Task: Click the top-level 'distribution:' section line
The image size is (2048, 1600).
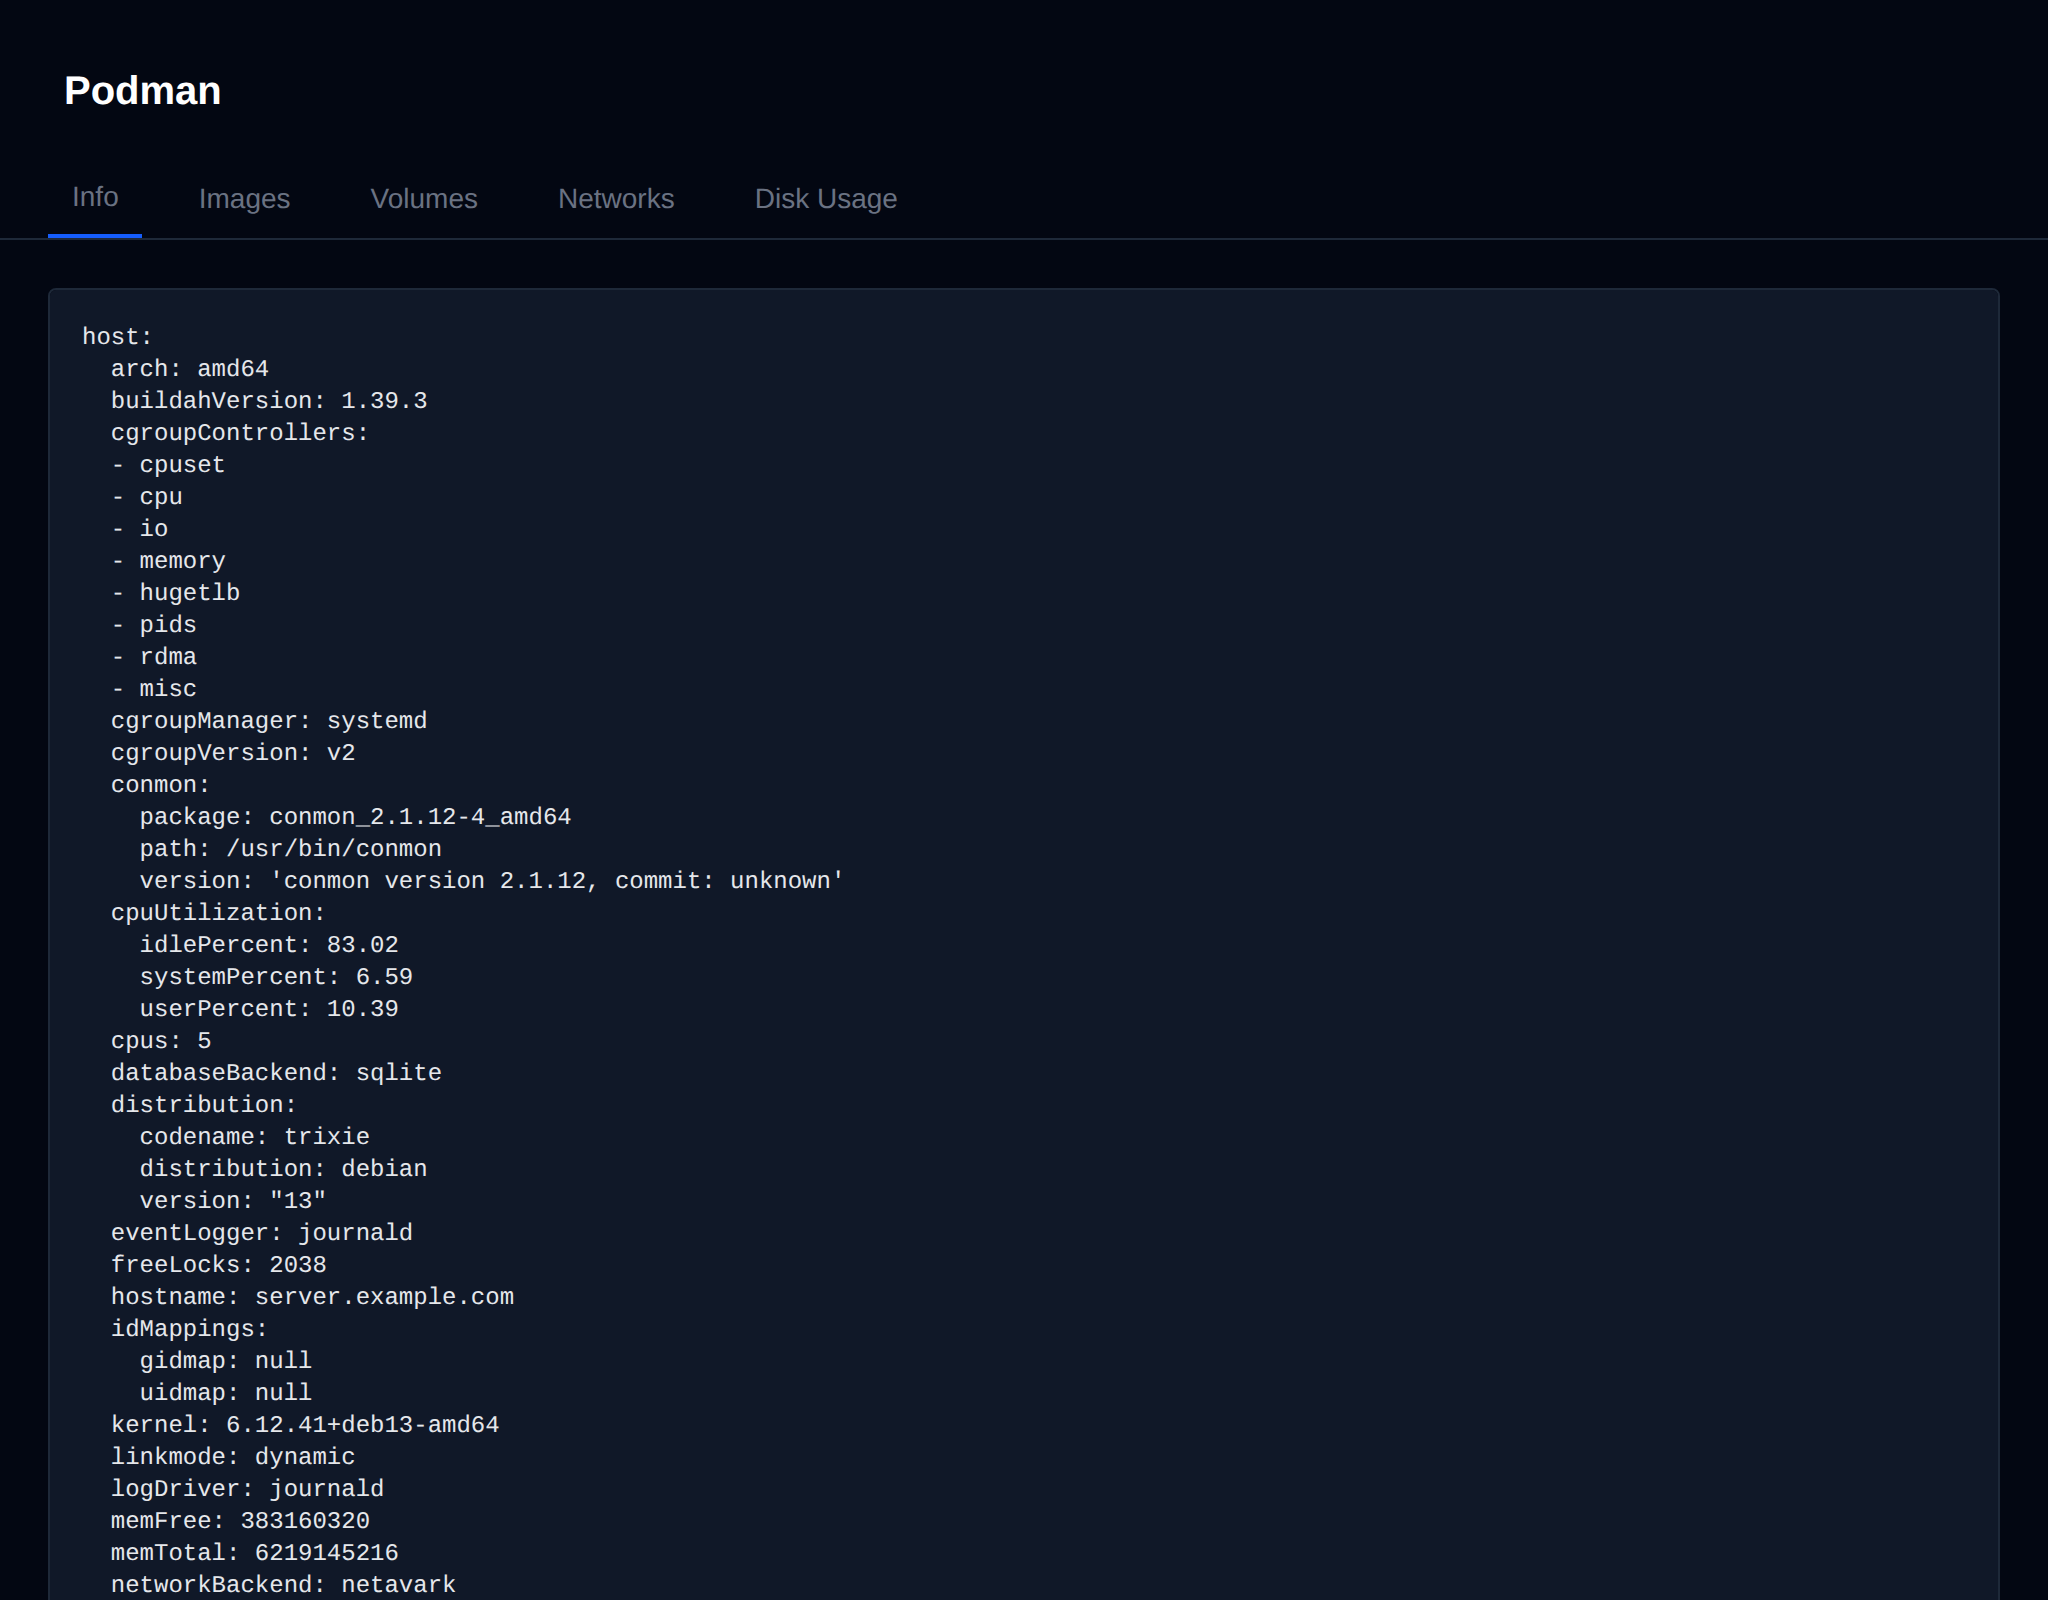Action: [204, 1105]
